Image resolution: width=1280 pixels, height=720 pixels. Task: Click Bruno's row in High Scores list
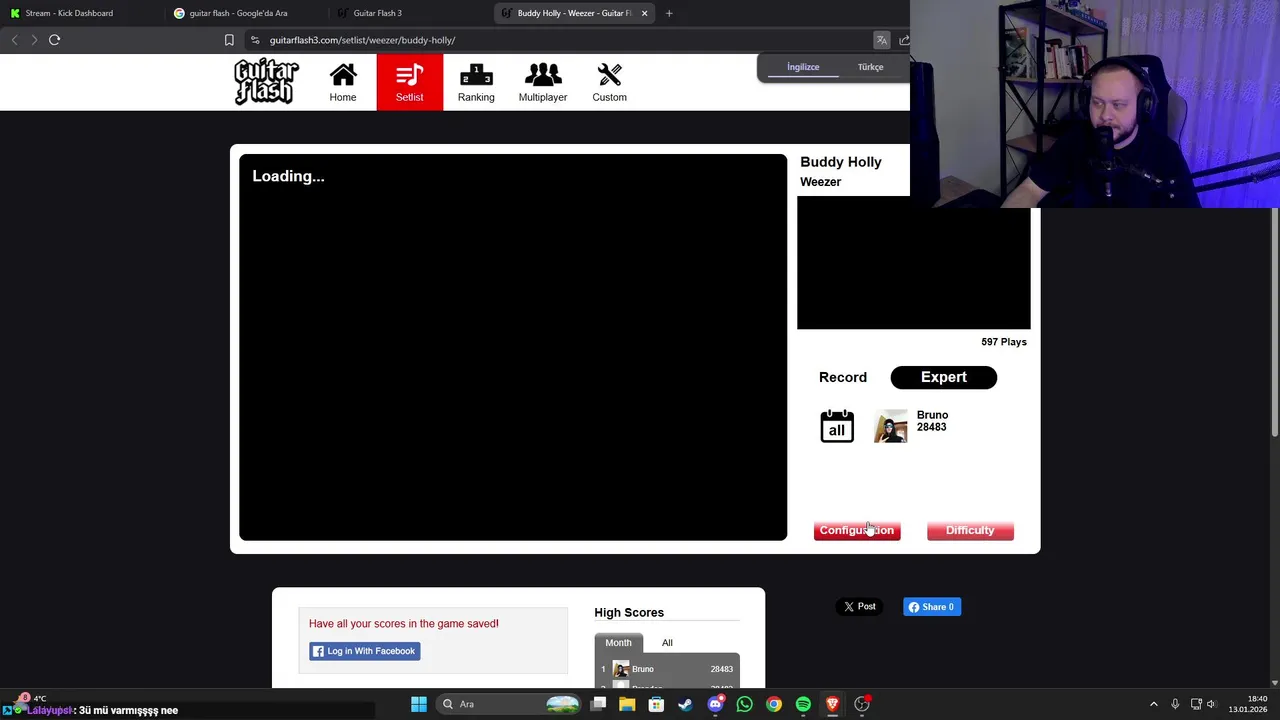[667, 669]
